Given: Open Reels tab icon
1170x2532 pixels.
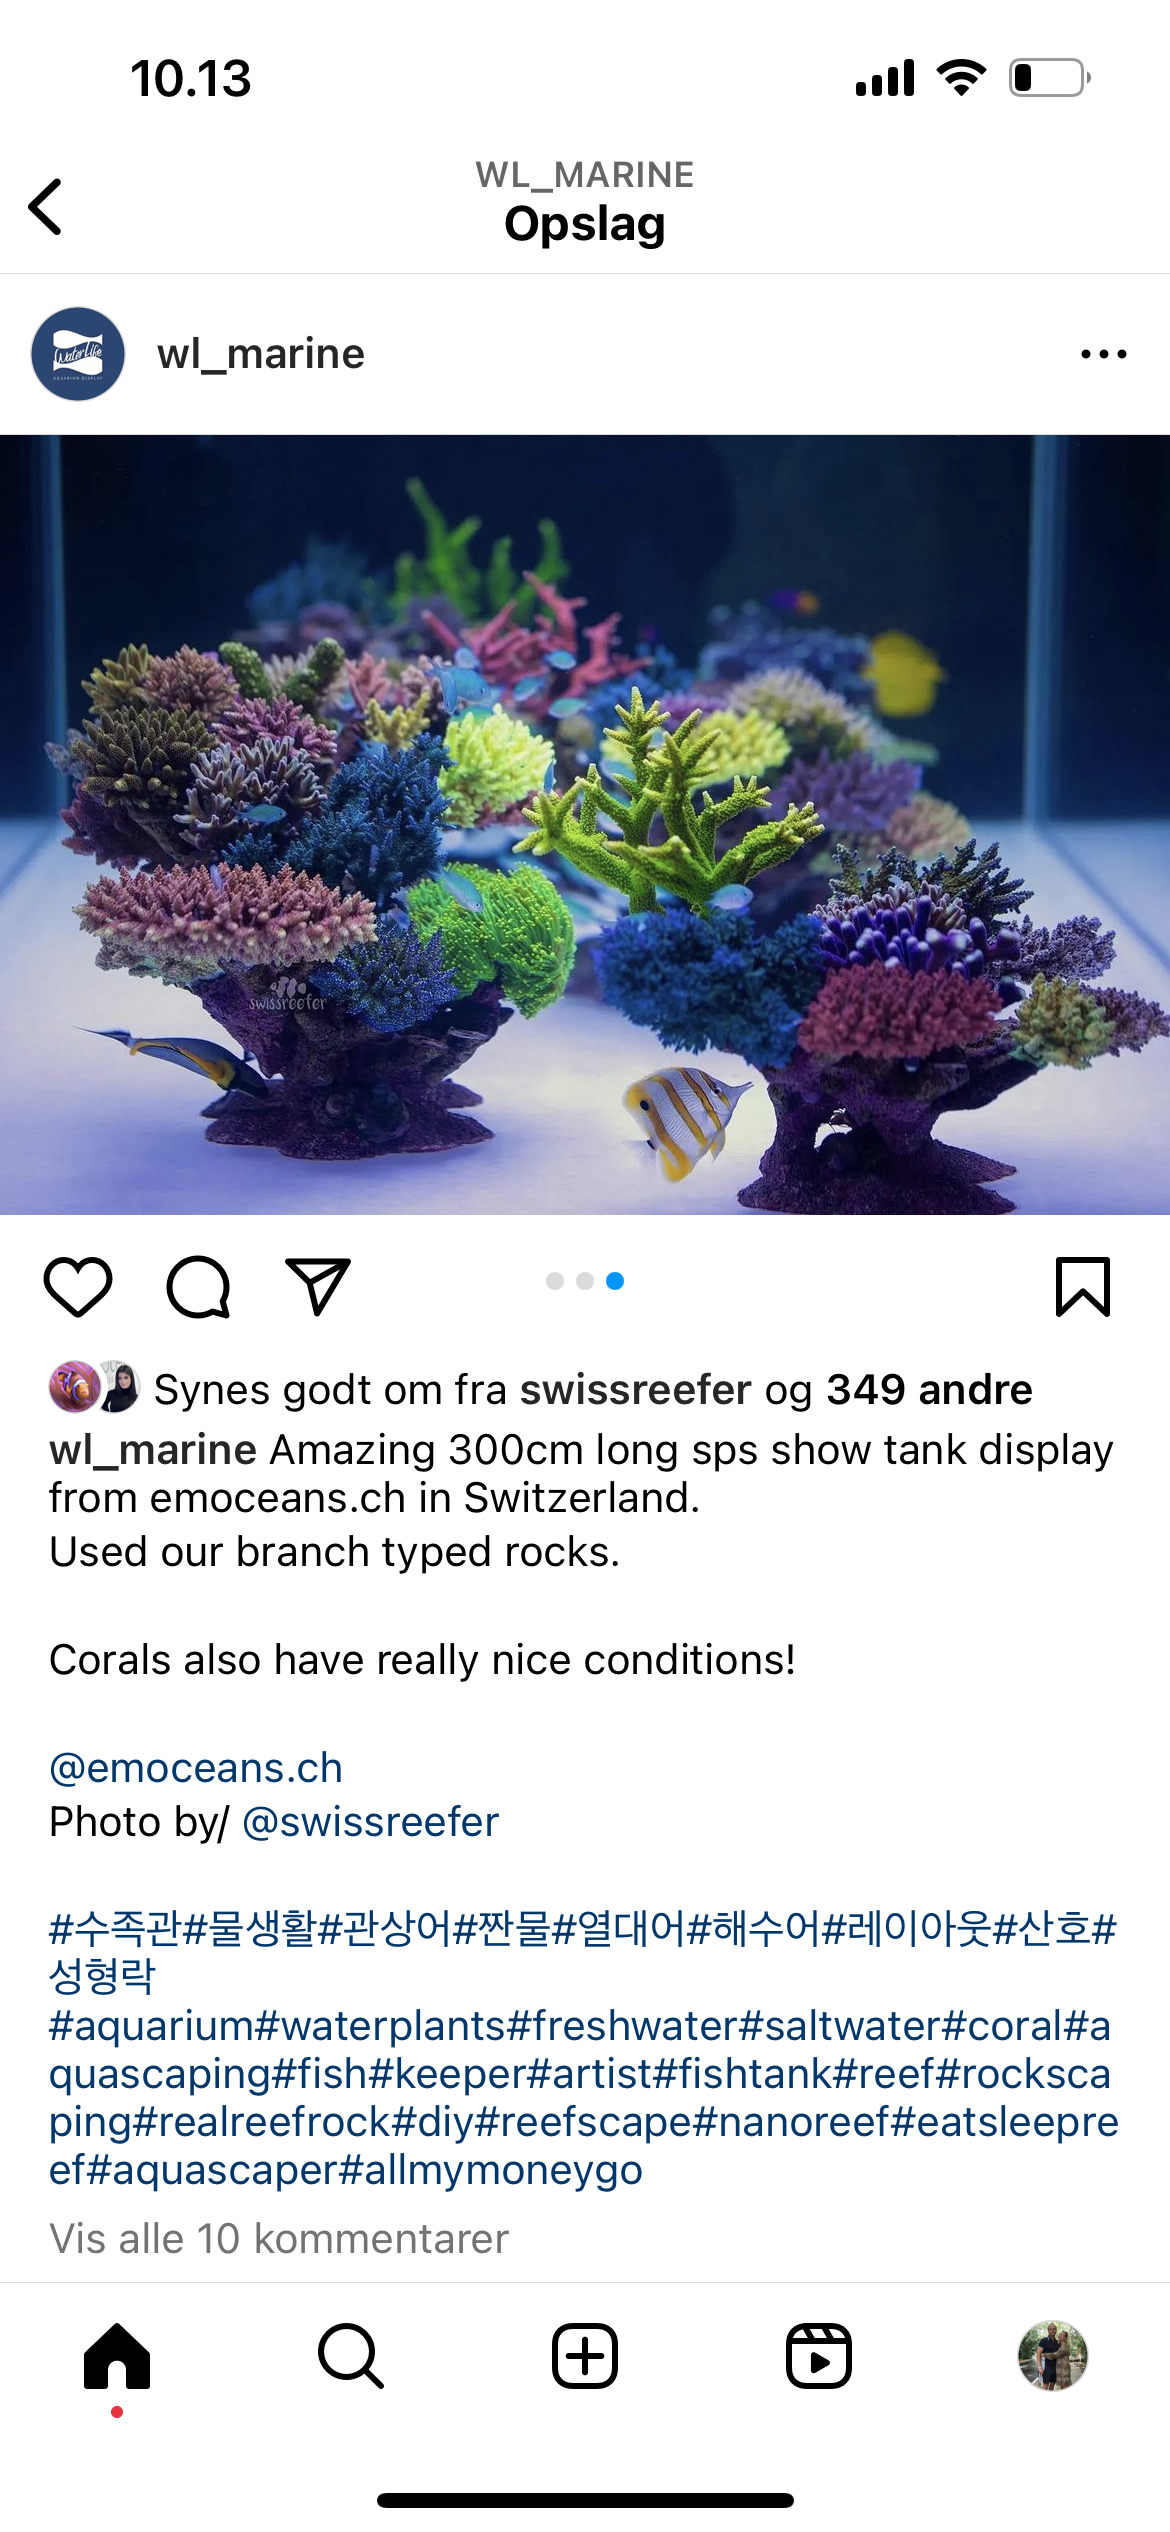Looking at the screenshot, I should click(819, 2356).
